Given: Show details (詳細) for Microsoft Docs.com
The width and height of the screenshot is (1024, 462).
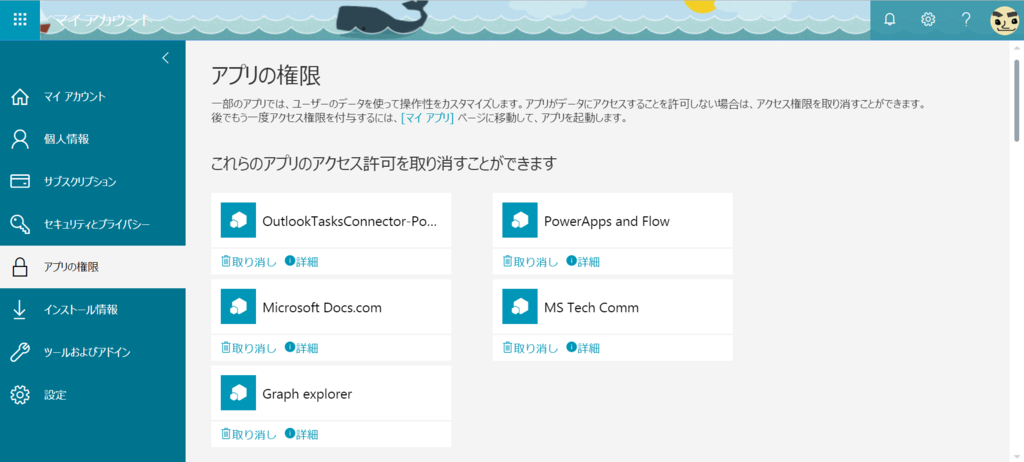Looking at the screenshot, I should coord(302,348).
